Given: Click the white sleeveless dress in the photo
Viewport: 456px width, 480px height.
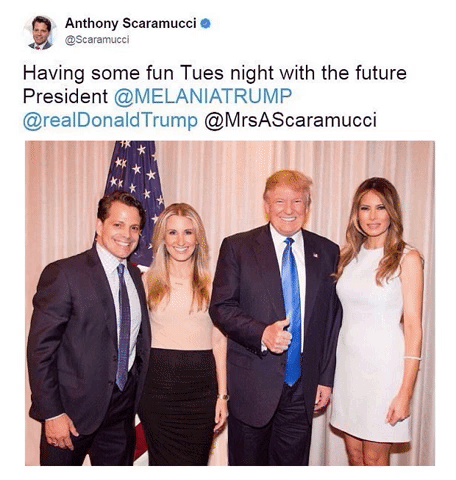Looking at the screenshot, I should coord(373,343).
